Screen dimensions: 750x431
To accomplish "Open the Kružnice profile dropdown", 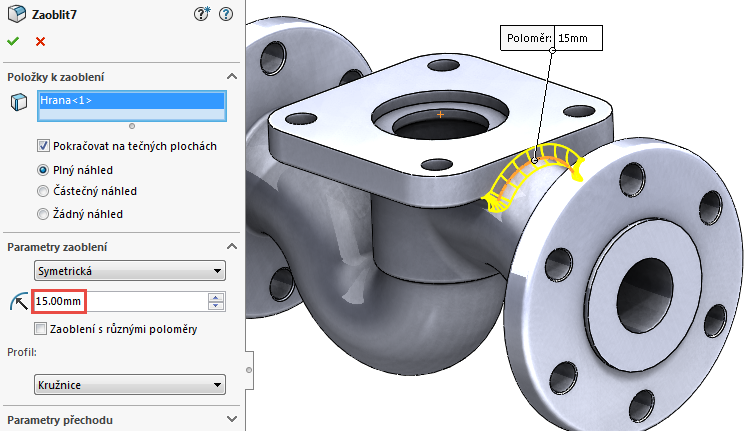I will point(130,385).
